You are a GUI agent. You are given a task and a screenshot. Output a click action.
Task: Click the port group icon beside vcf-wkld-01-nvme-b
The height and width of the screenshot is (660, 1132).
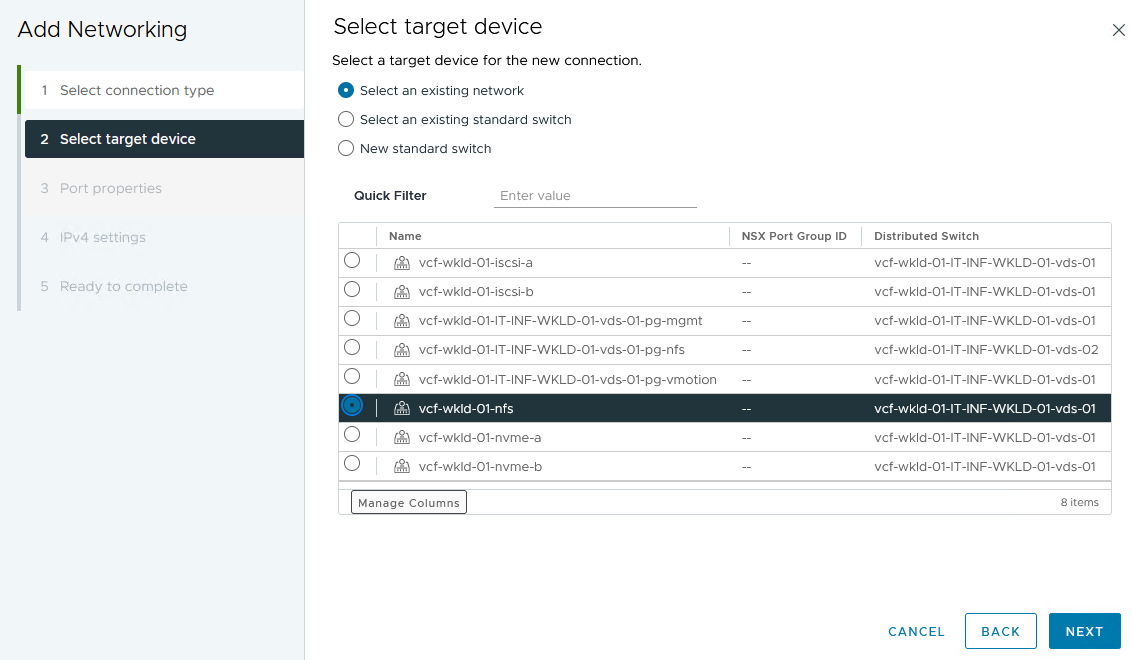(402, 466)
